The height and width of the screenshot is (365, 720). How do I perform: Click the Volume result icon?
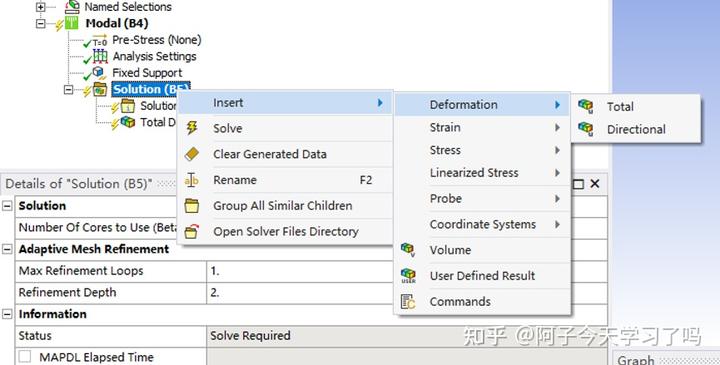pyautogui.click(x=408, y=250)
